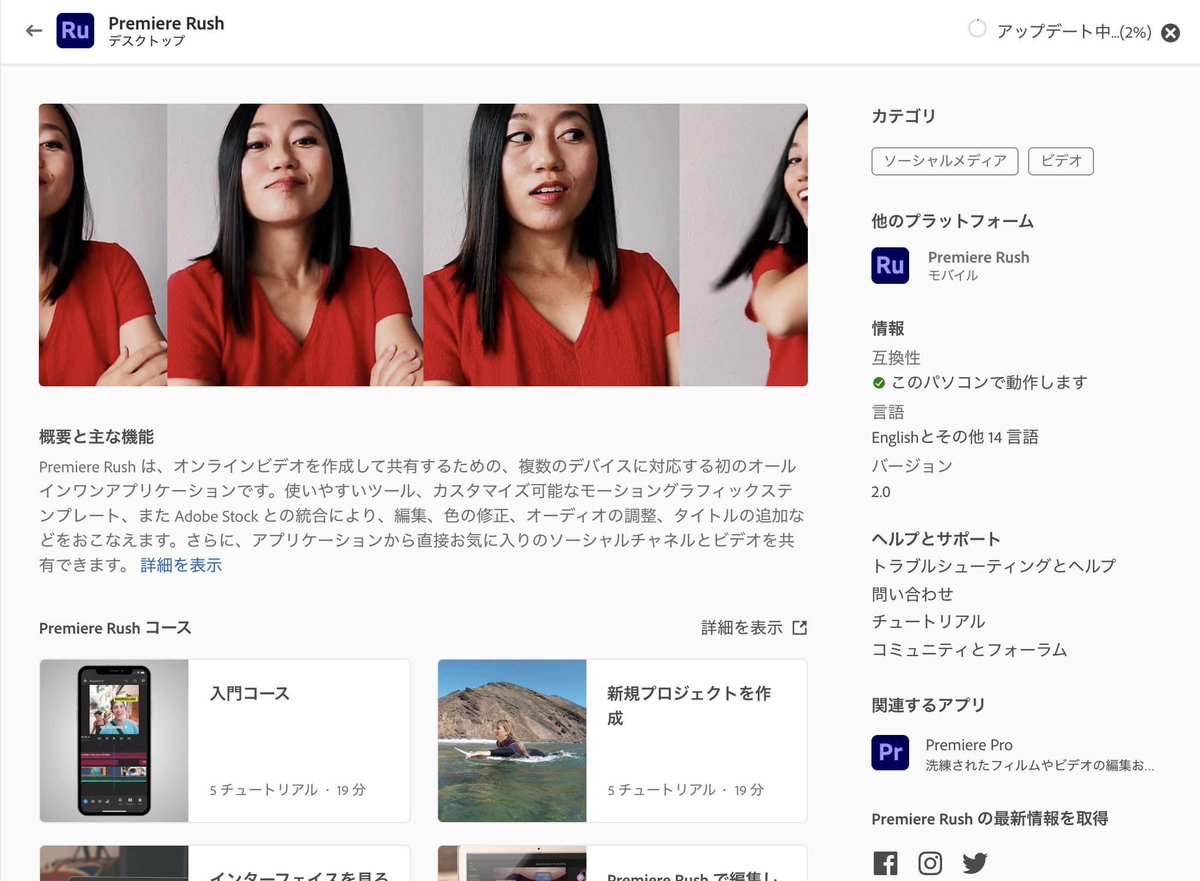
Task: Select the ソーシャルメディア category tag
Action: 945,161
